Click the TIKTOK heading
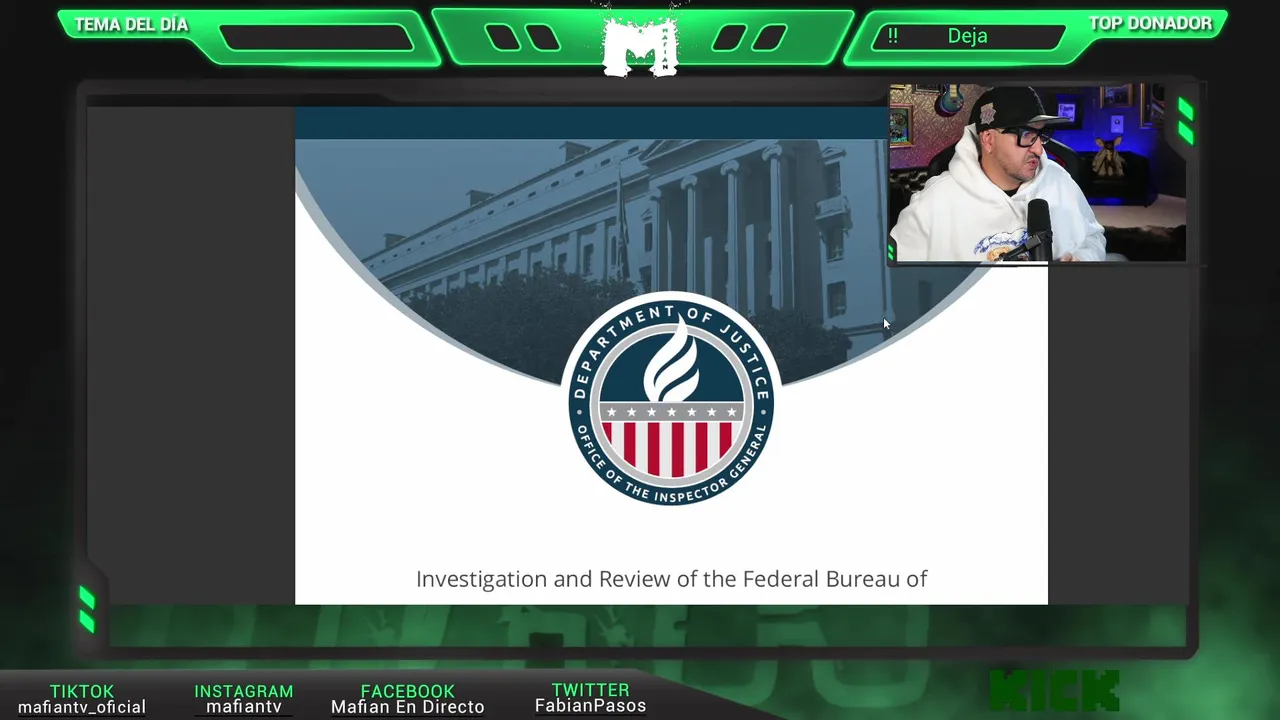Screen dimensions: 1280x720 82,691
